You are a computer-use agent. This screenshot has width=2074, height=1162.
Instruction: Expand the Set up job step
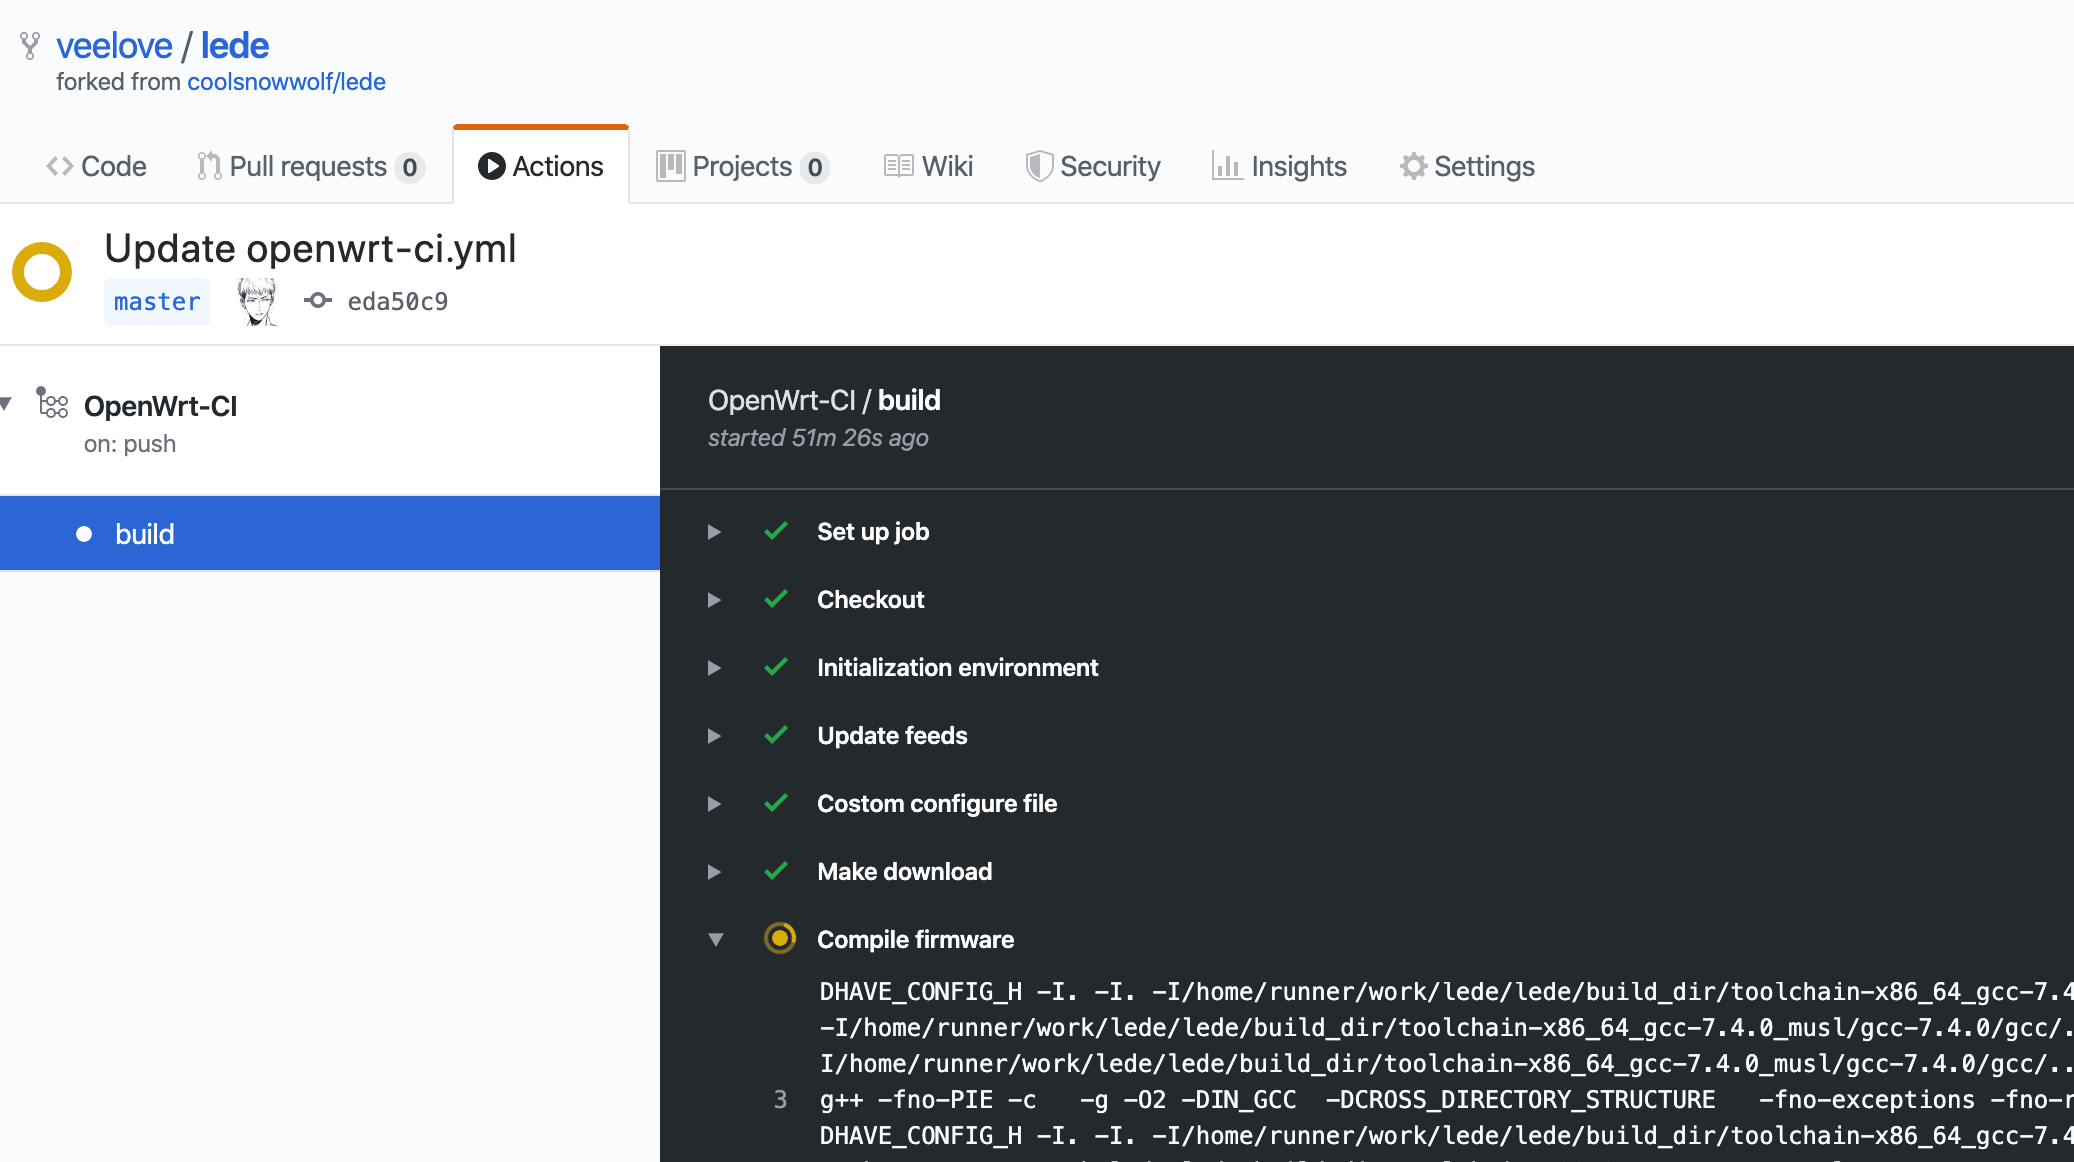coord(715,532)
